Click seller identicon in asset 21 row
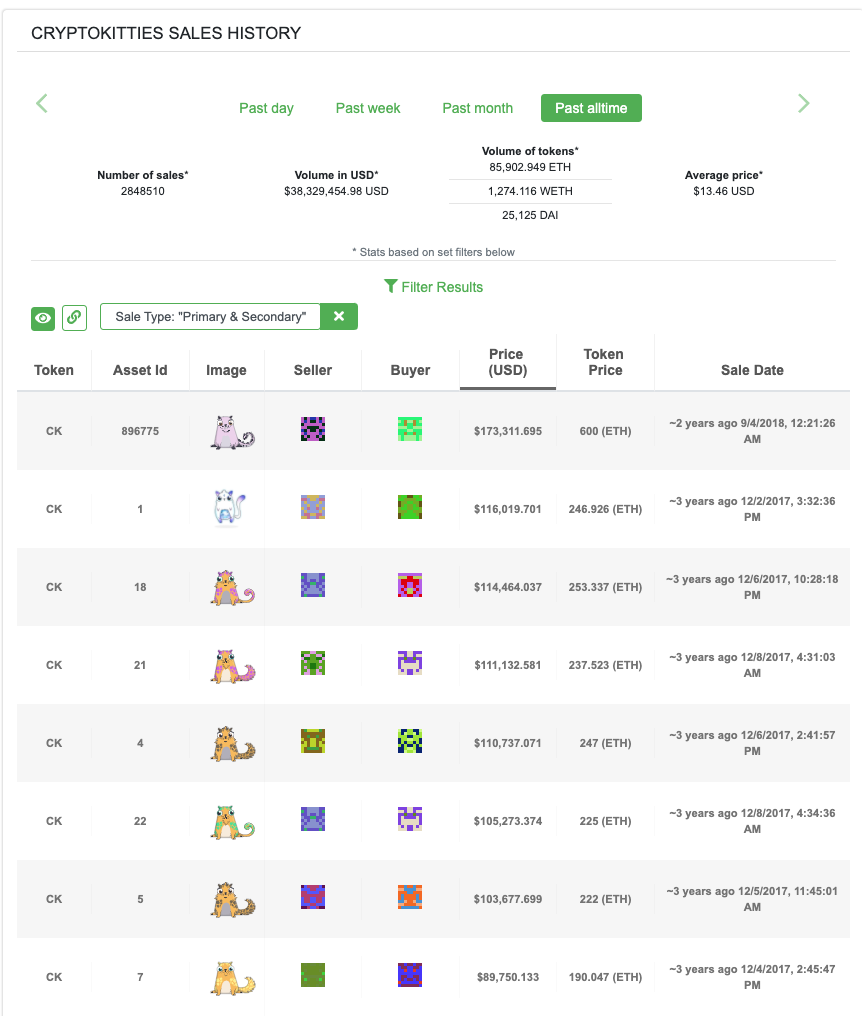862x1016 pixels. 313,663
